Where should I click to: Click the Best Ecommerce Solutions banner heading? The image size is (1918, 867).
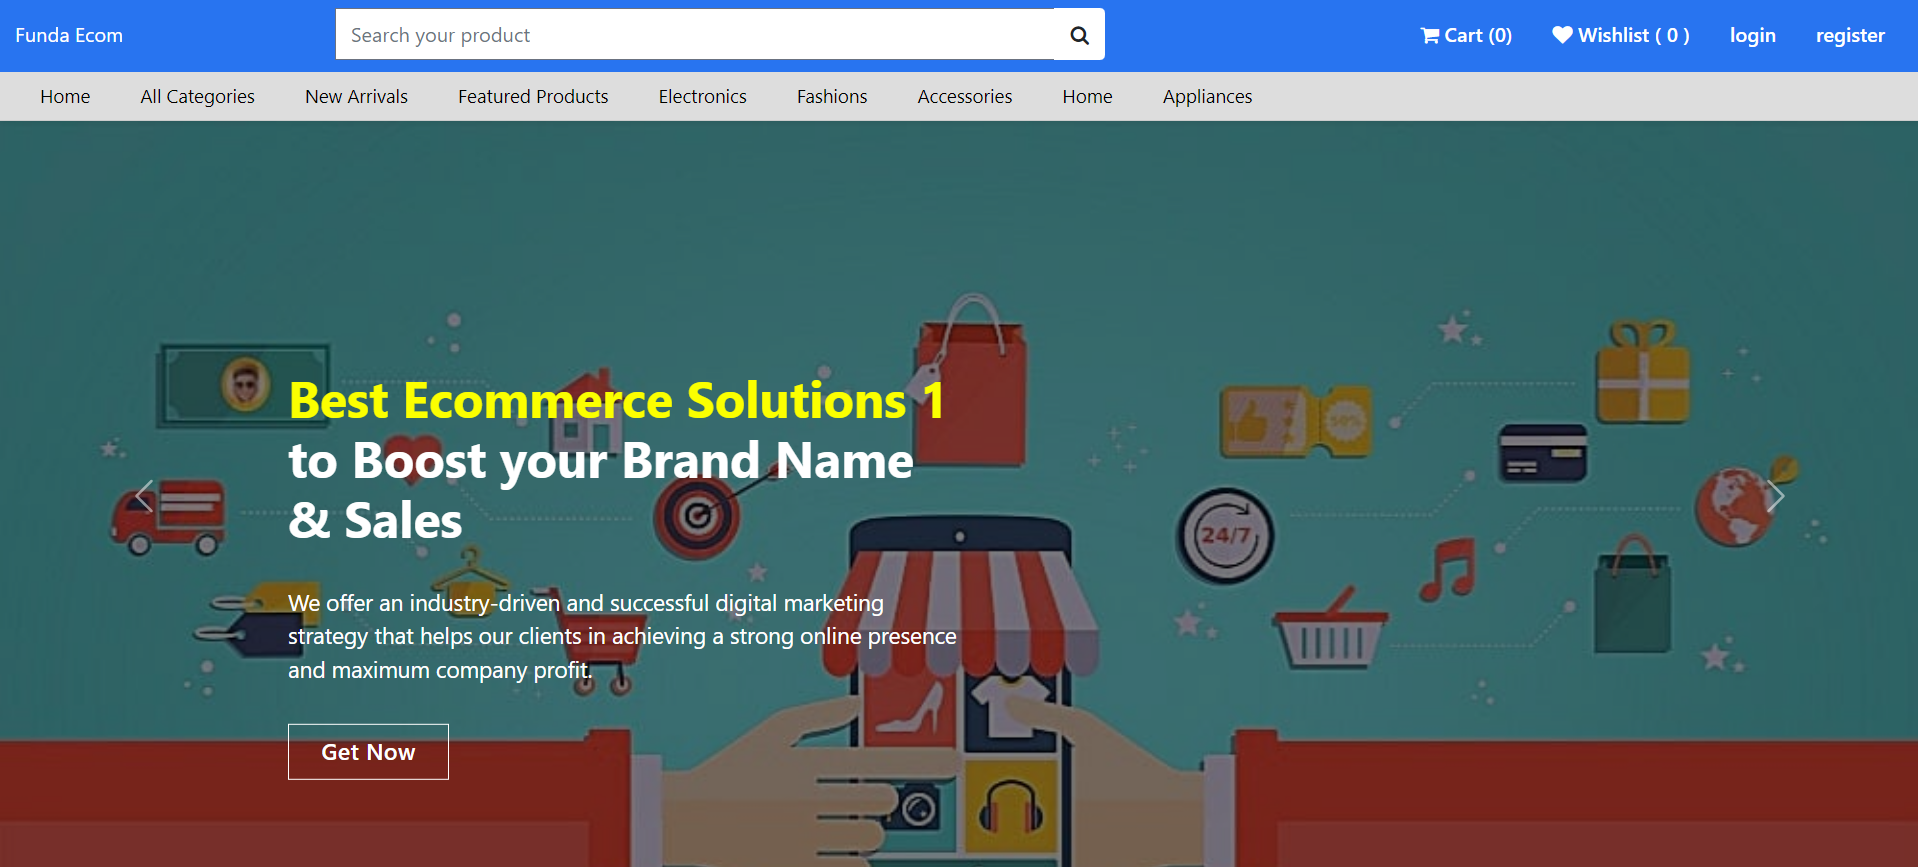click(615, 401)
